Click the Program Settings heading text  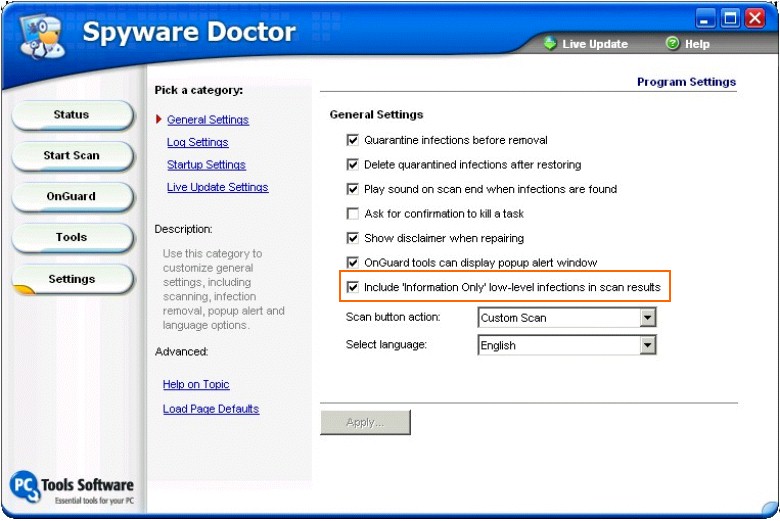686,82
